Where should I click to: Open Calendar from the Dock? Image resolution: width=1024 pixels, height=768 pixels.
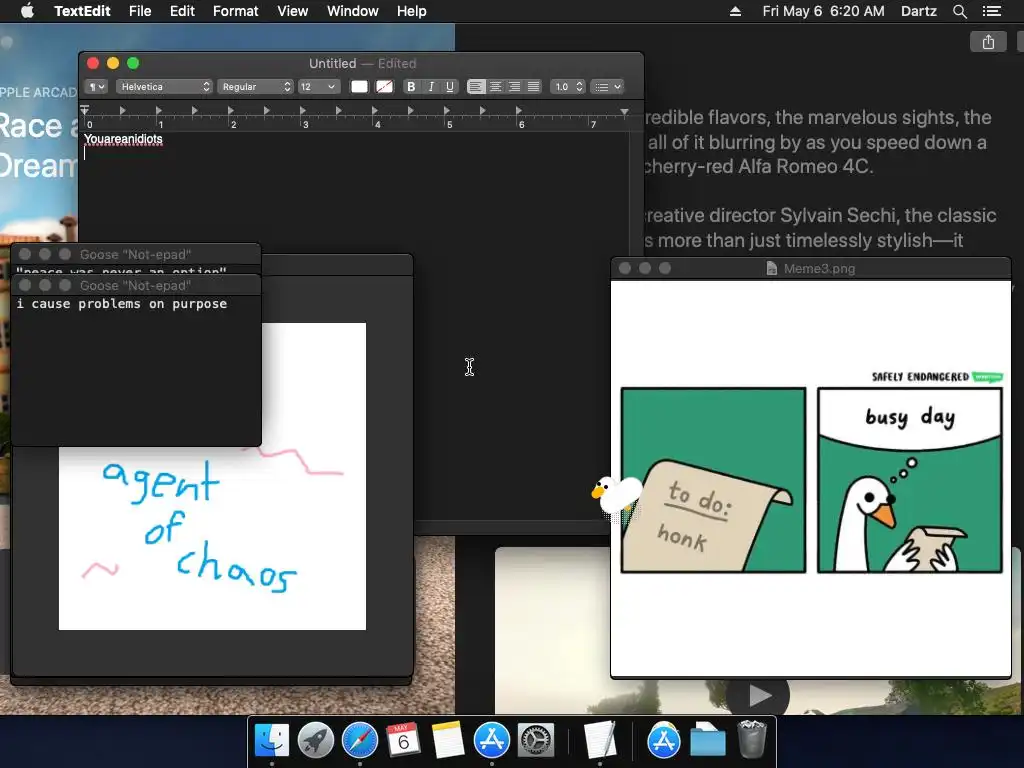pos(404,741)
